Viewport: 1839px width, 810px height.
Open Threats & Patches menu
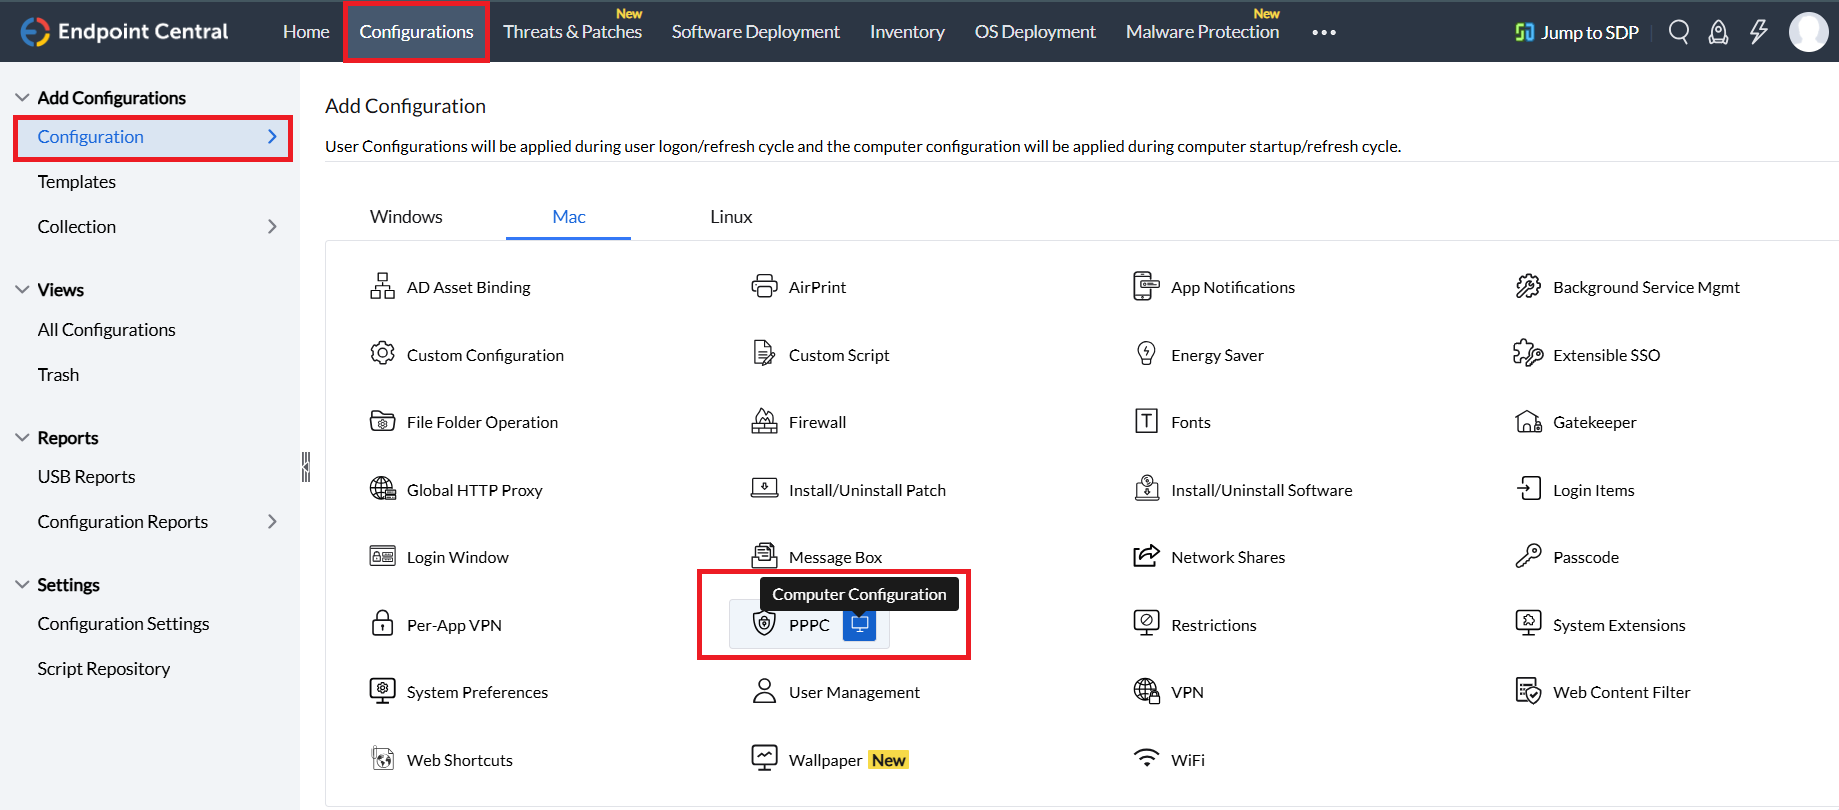tap(572, 32)
